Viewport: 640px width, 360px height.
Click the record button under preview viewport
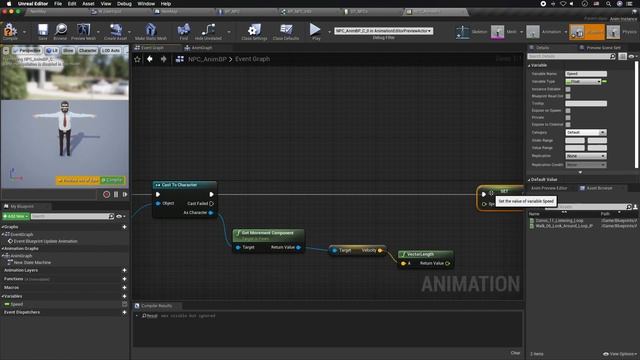tap(107, 195)
